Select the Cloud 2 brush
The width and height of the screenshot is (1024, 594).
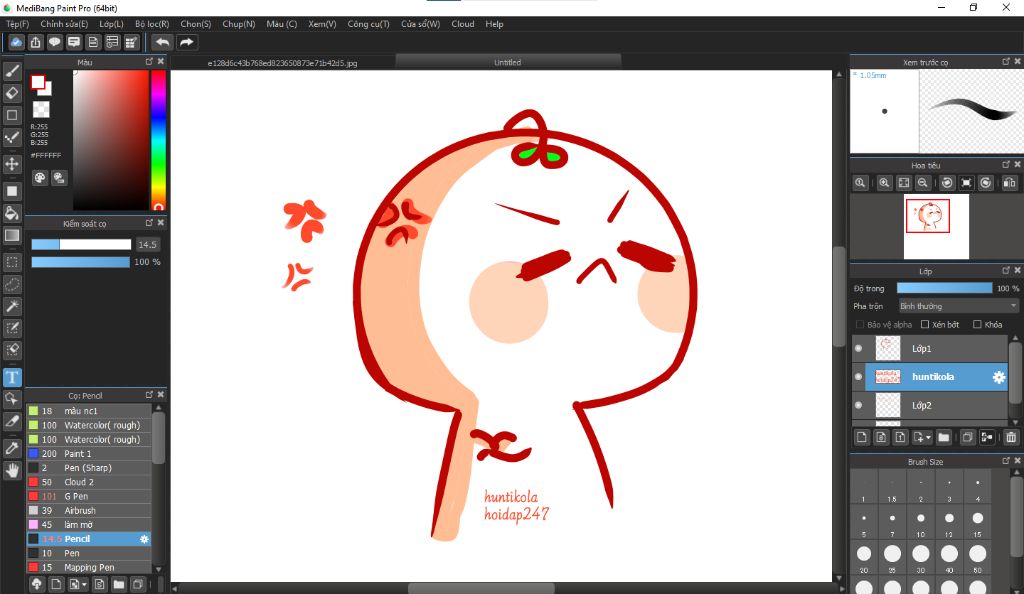point(89,482)
